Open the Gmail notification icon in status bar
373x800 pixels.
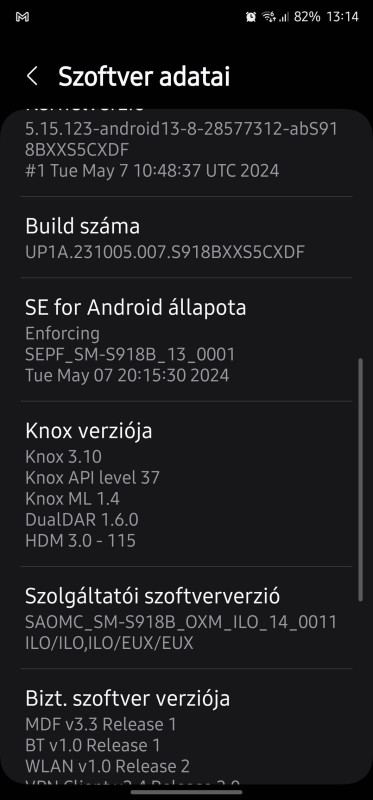click(x=22, y=17)
